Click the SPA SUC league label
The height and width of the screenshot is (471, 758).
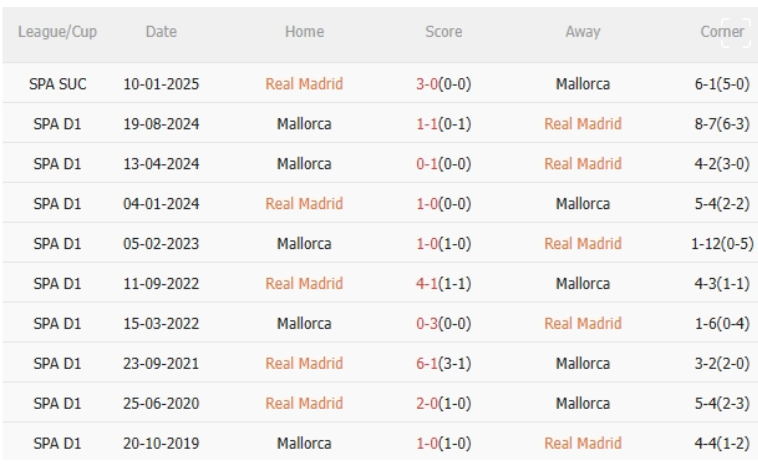click(57, 84)
